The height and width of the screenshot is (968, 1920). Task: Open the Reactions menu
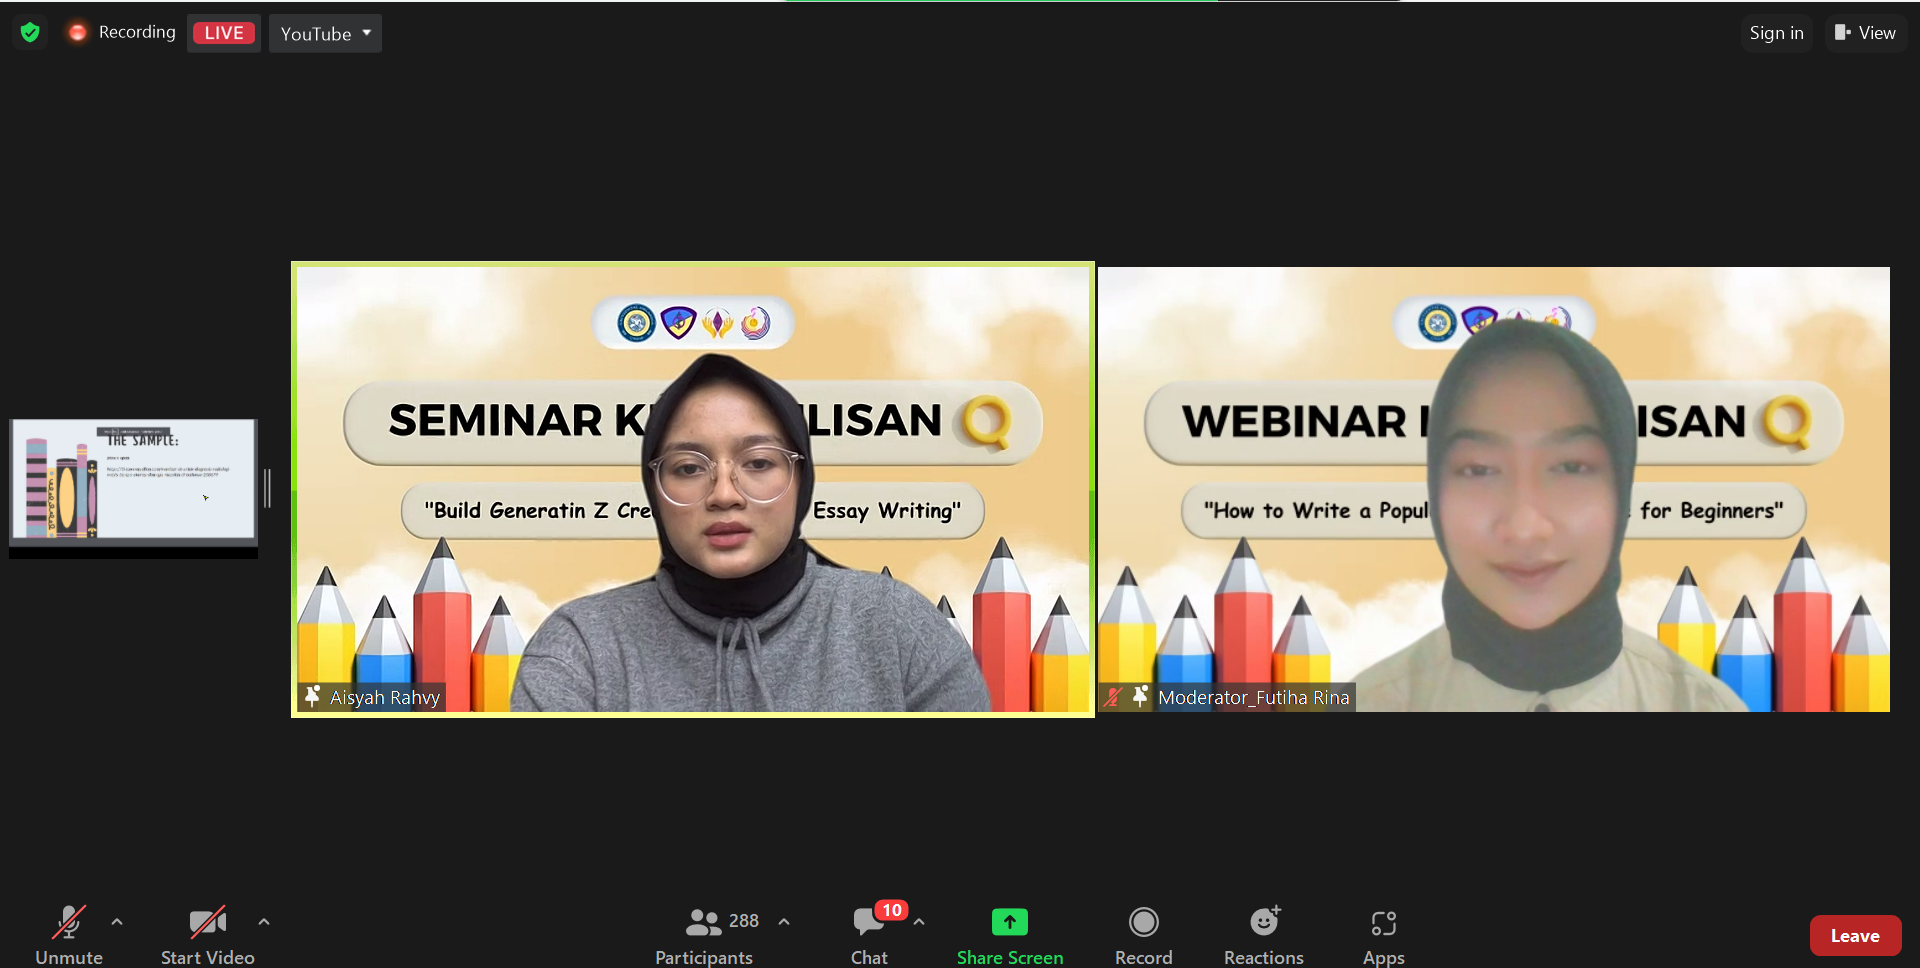(1263, 935)
